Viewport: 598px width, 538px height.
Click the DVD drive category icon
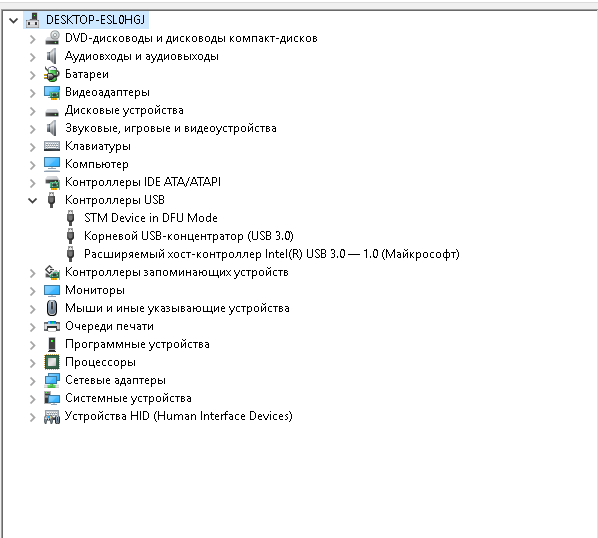(x=52, y=38)
